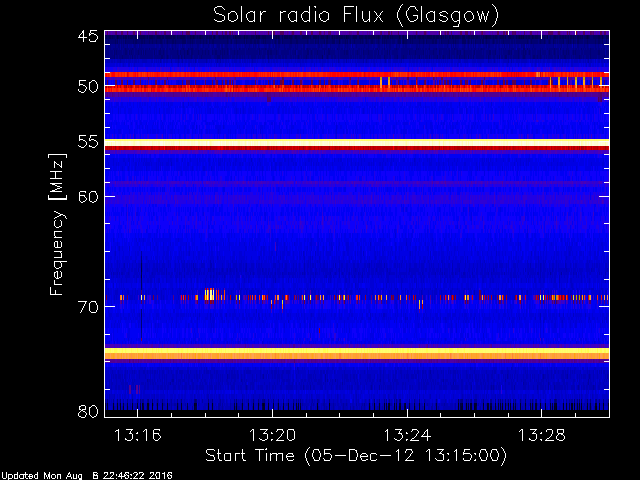Click the '60' frequency tick label
640x480 pixels.
point(88,197)
